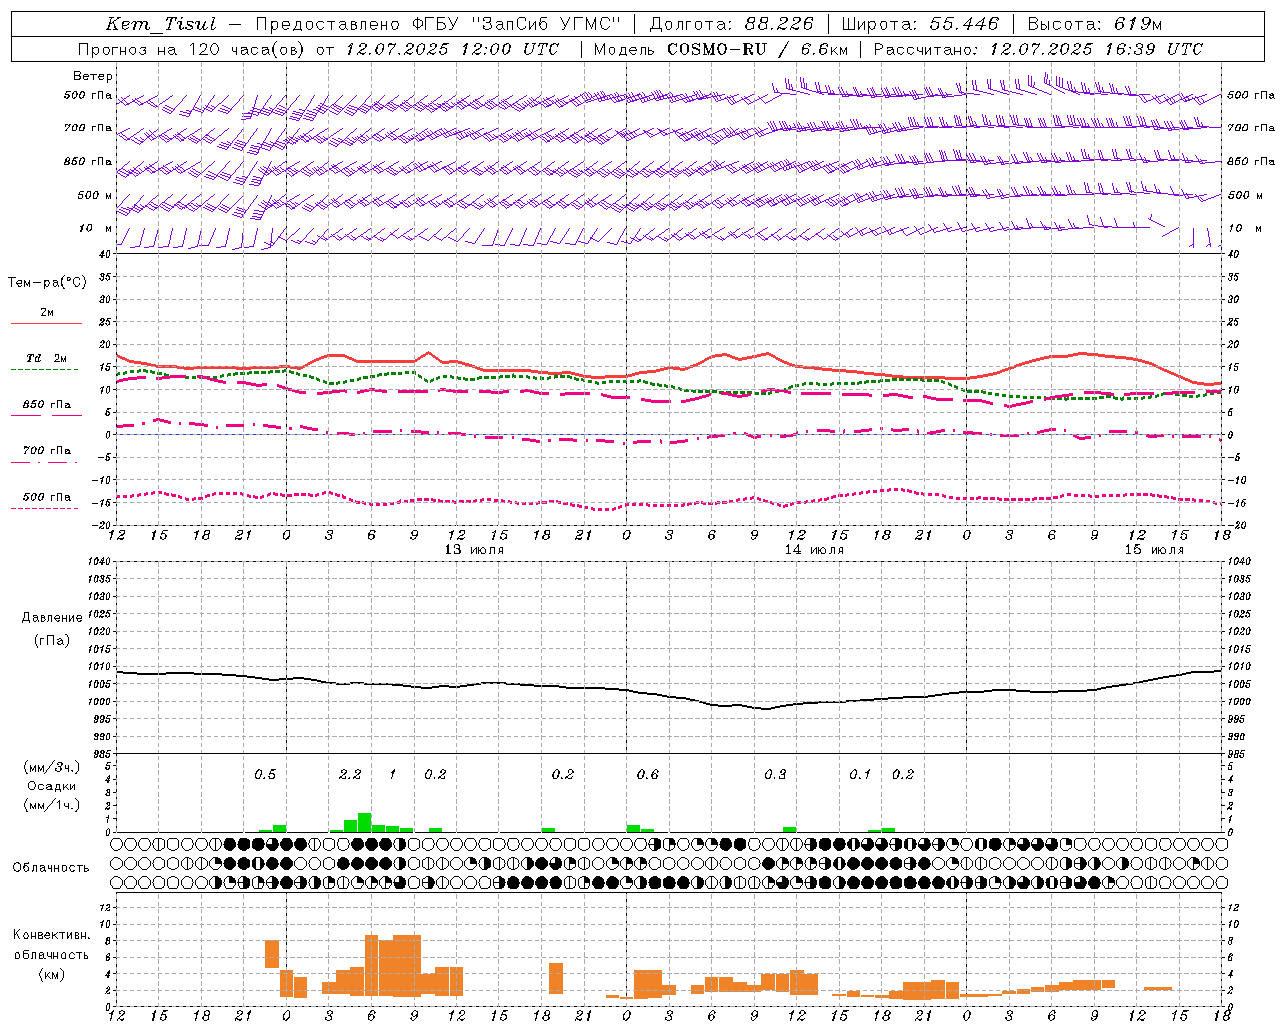The width and height of the screenshot is (1280, 1024).
Task: Select the 12.07.2025 12:00 UTC start time
Action: [452, 49]
